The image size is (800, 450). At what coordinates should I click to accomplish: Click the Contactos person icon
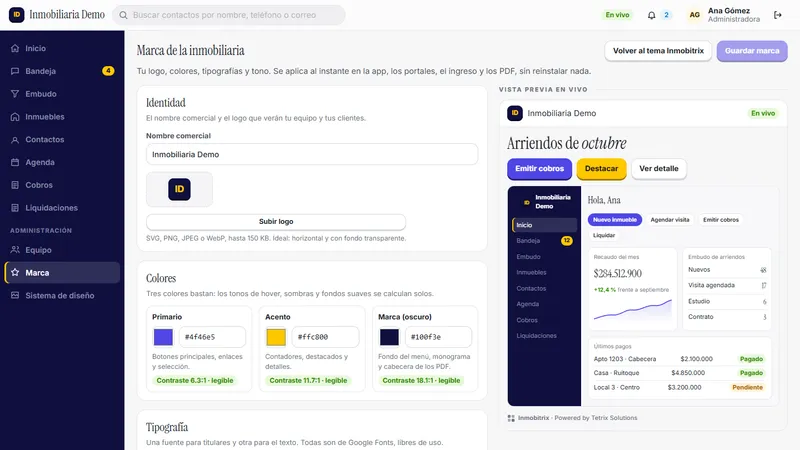tap(15, 139)
